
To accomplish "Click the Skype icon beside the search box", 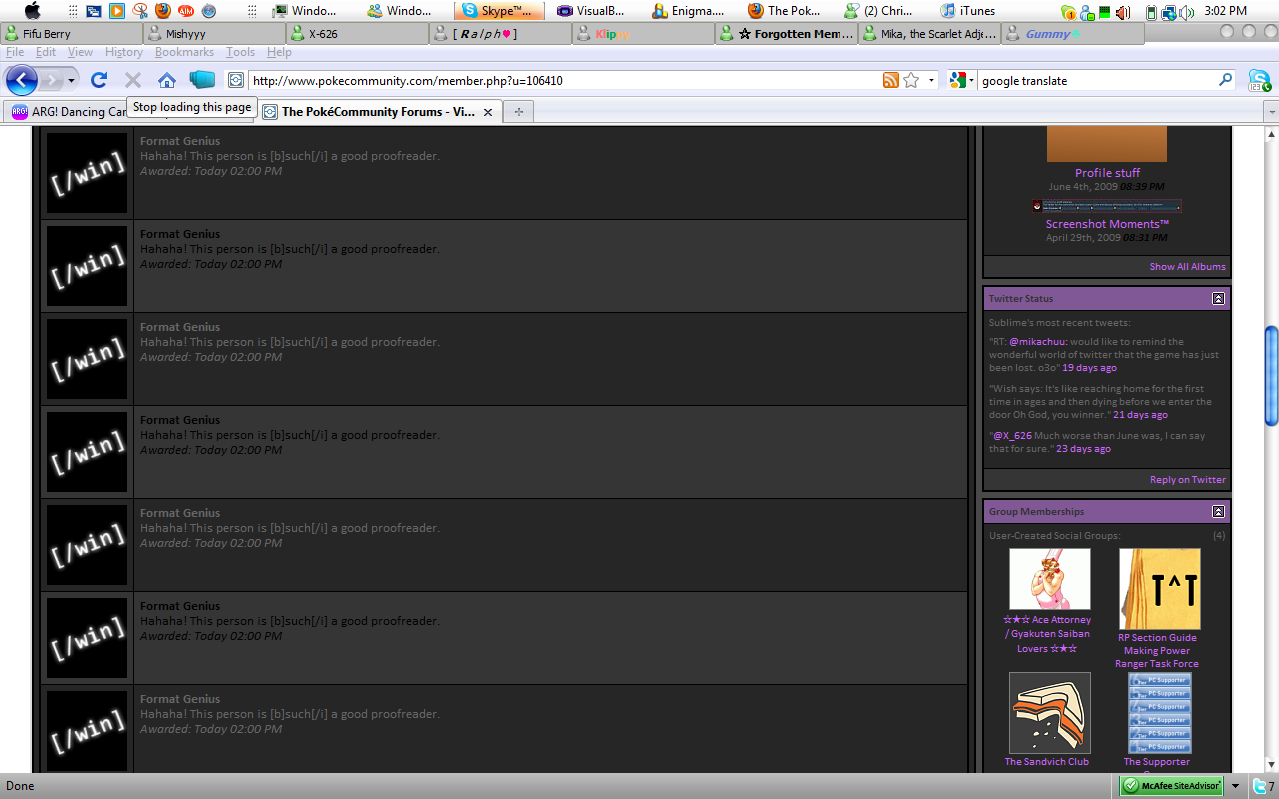I will click(1259, 81).
